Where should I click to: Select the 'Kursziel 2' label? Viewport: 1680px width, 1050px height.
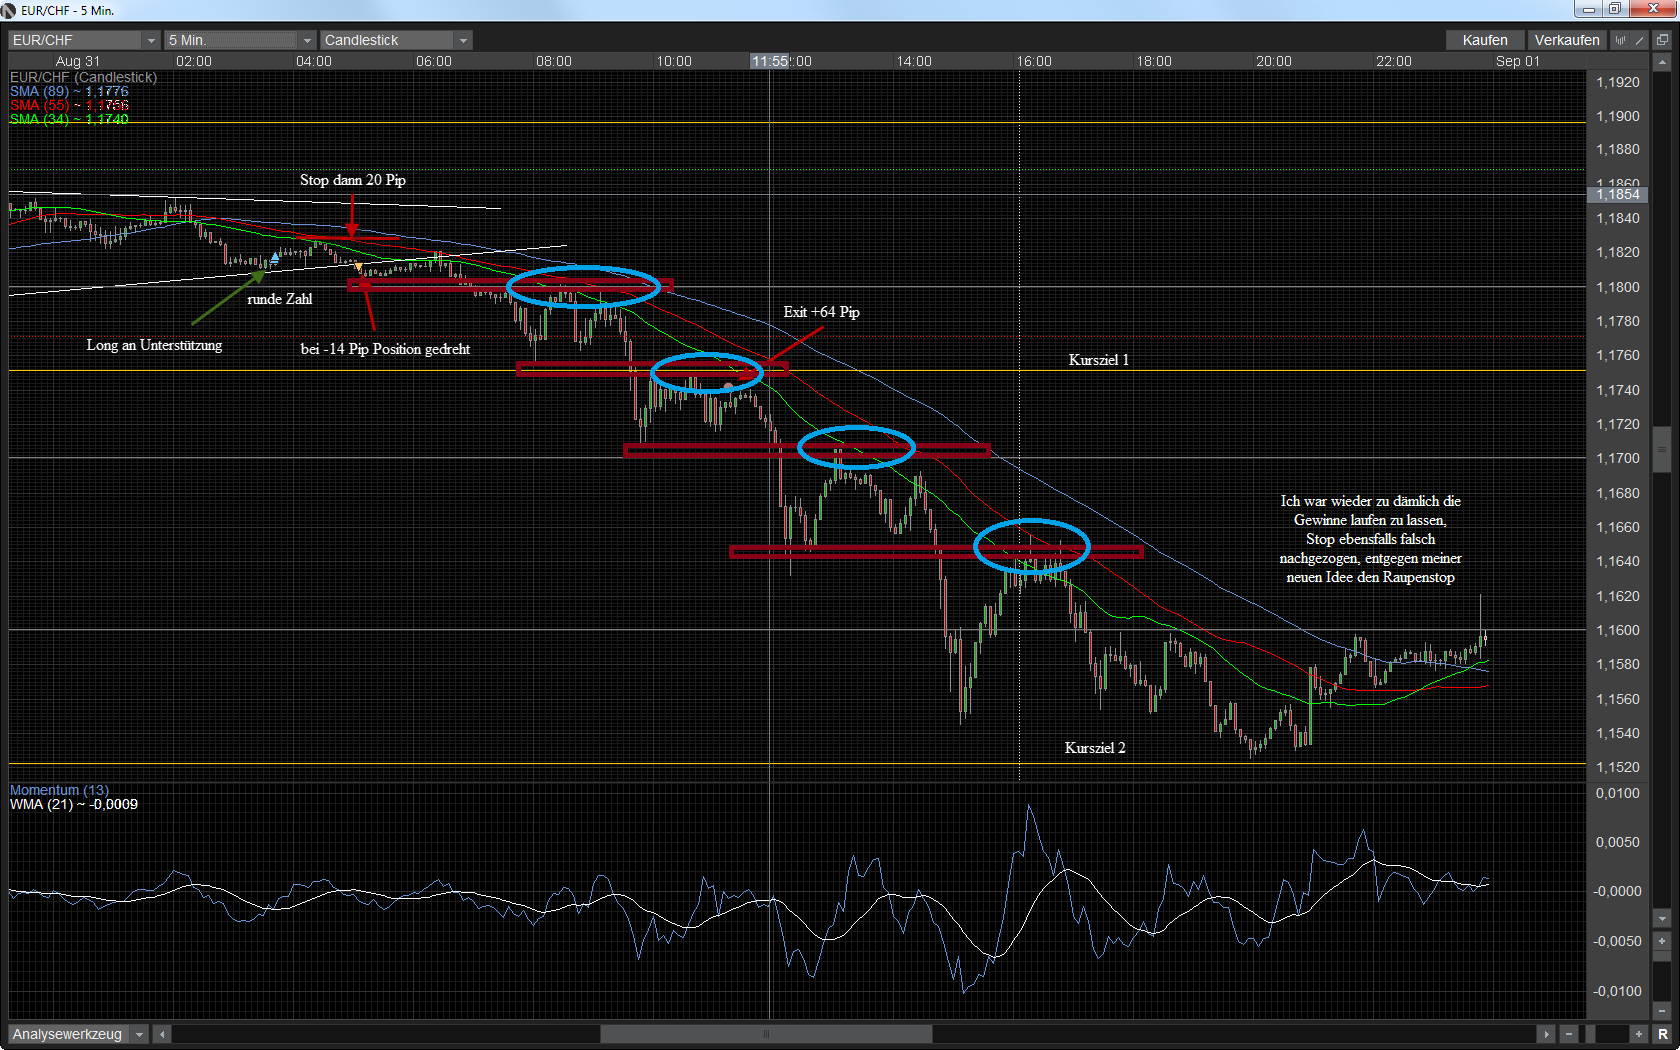click(x=1095, y=748)
